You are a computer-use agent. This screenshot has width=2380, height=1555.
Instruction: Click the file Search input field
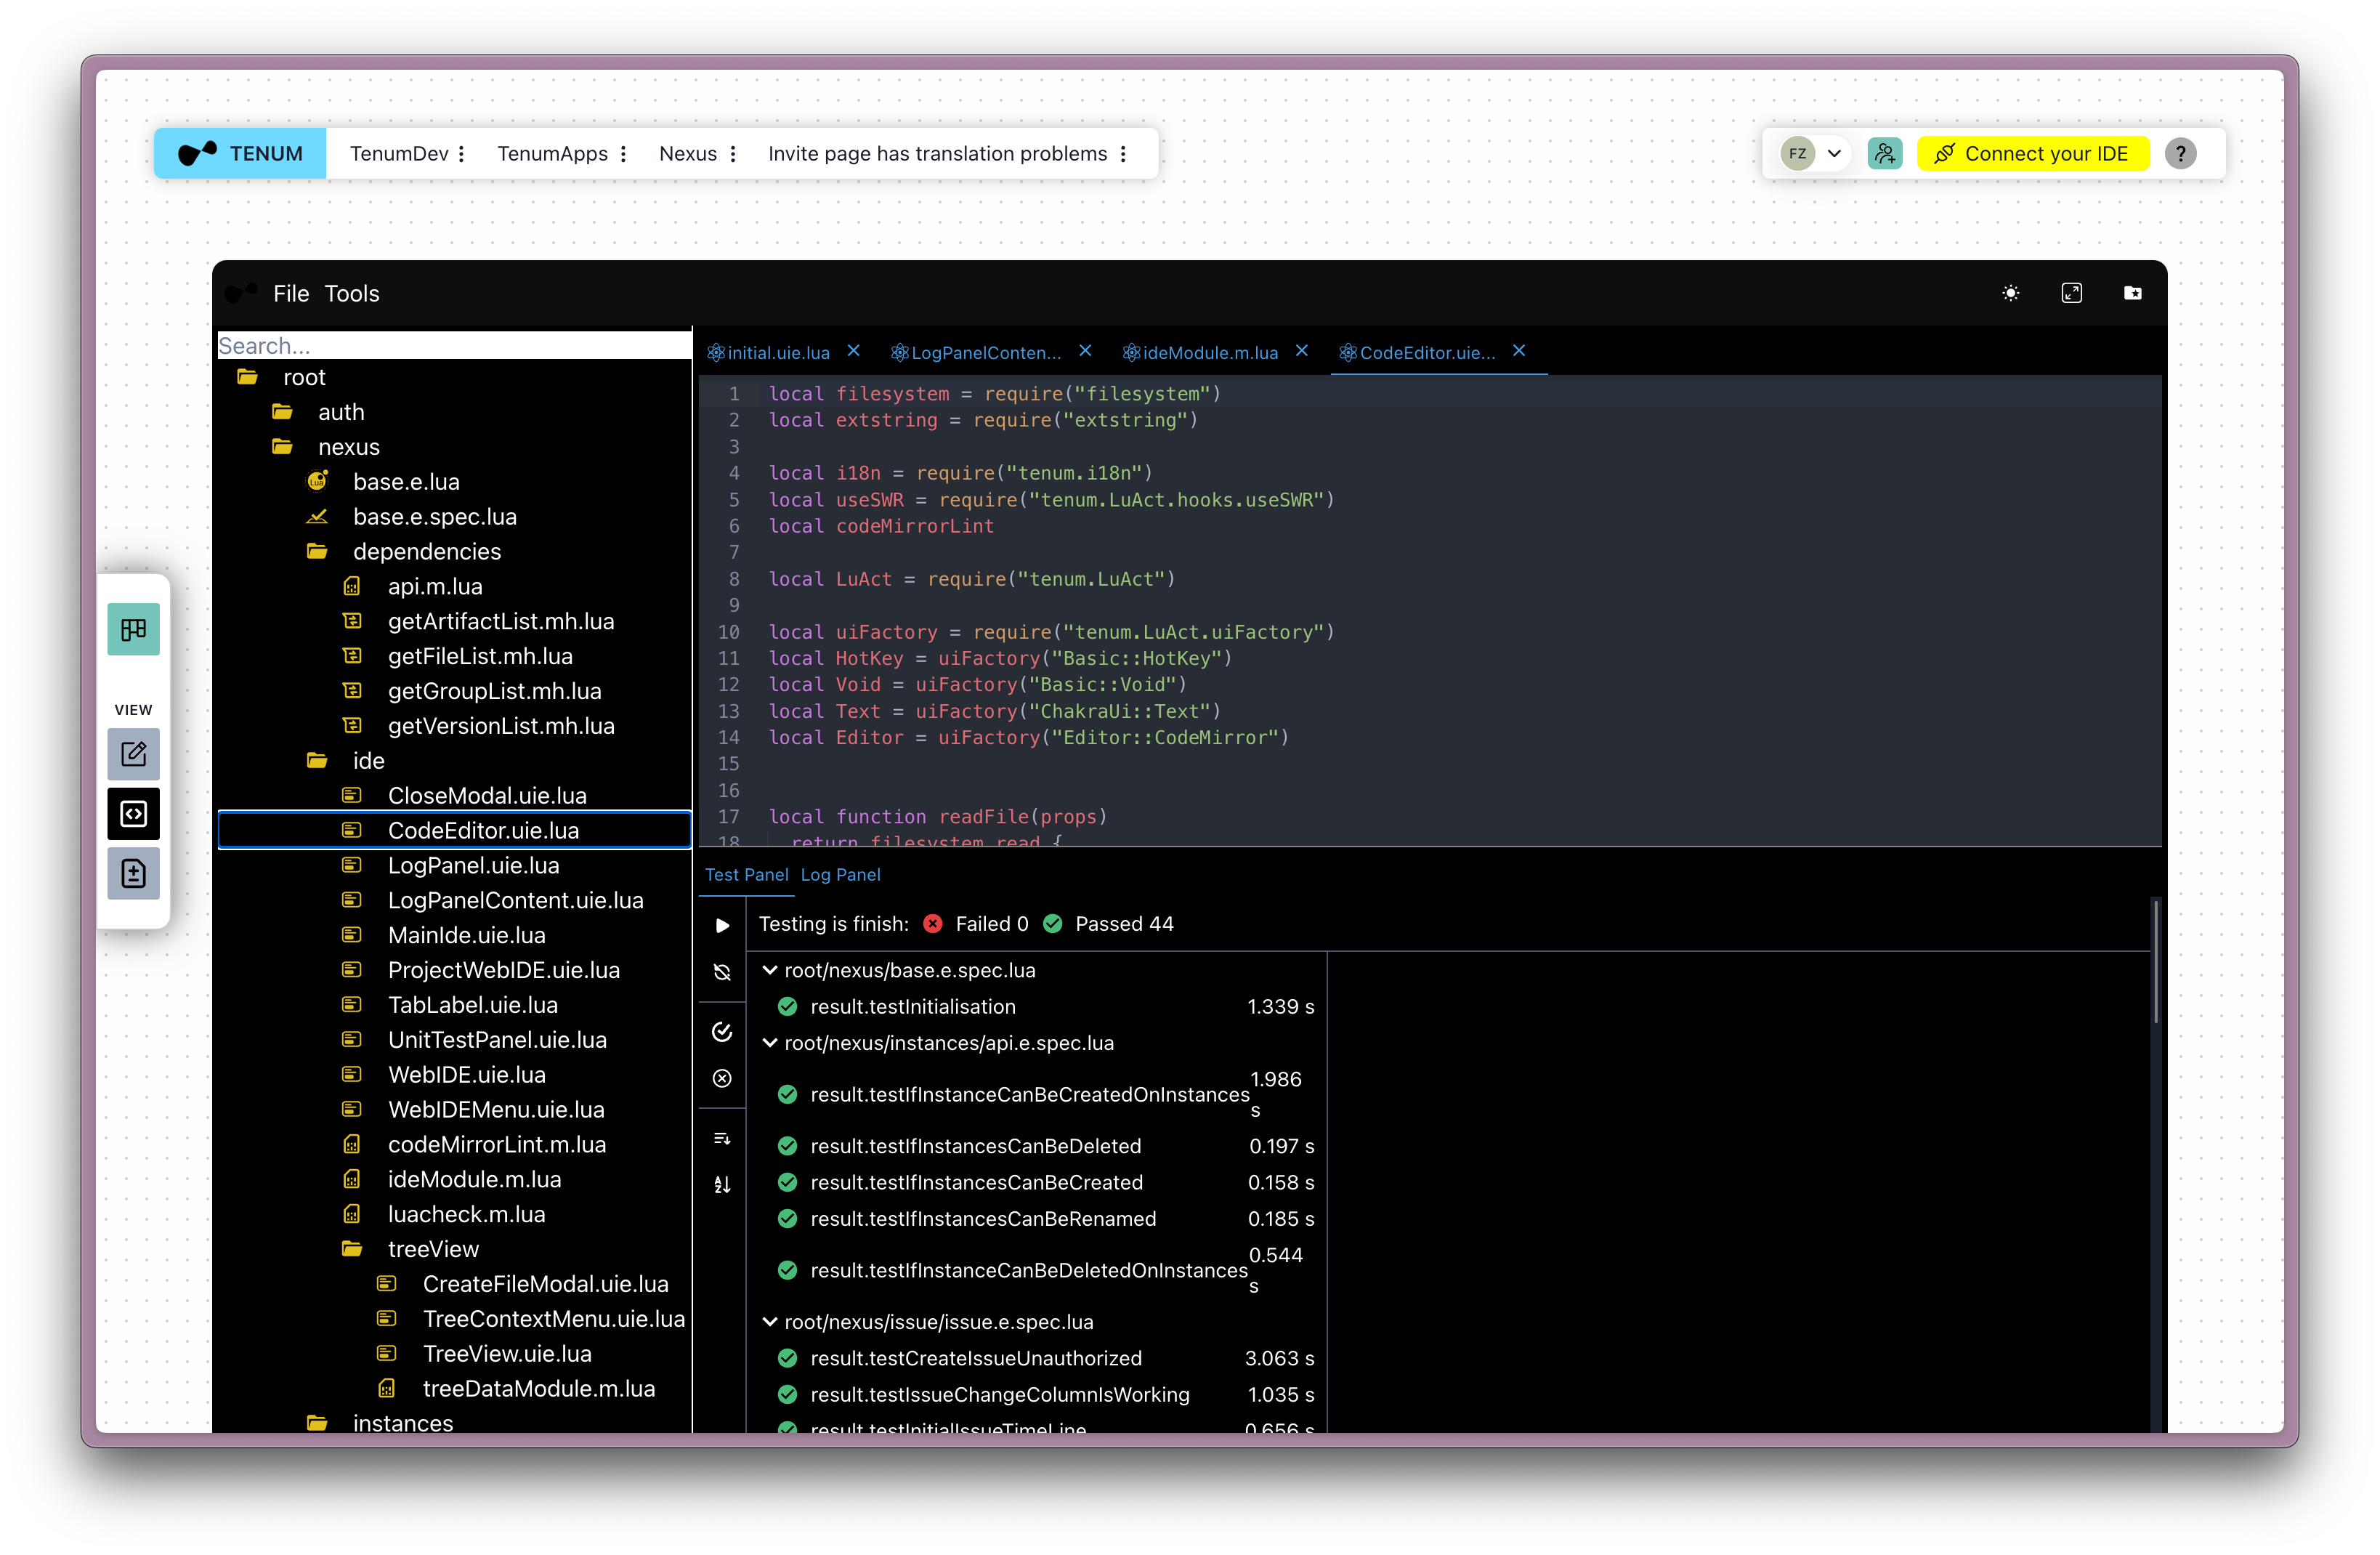(x=453, y=346)
